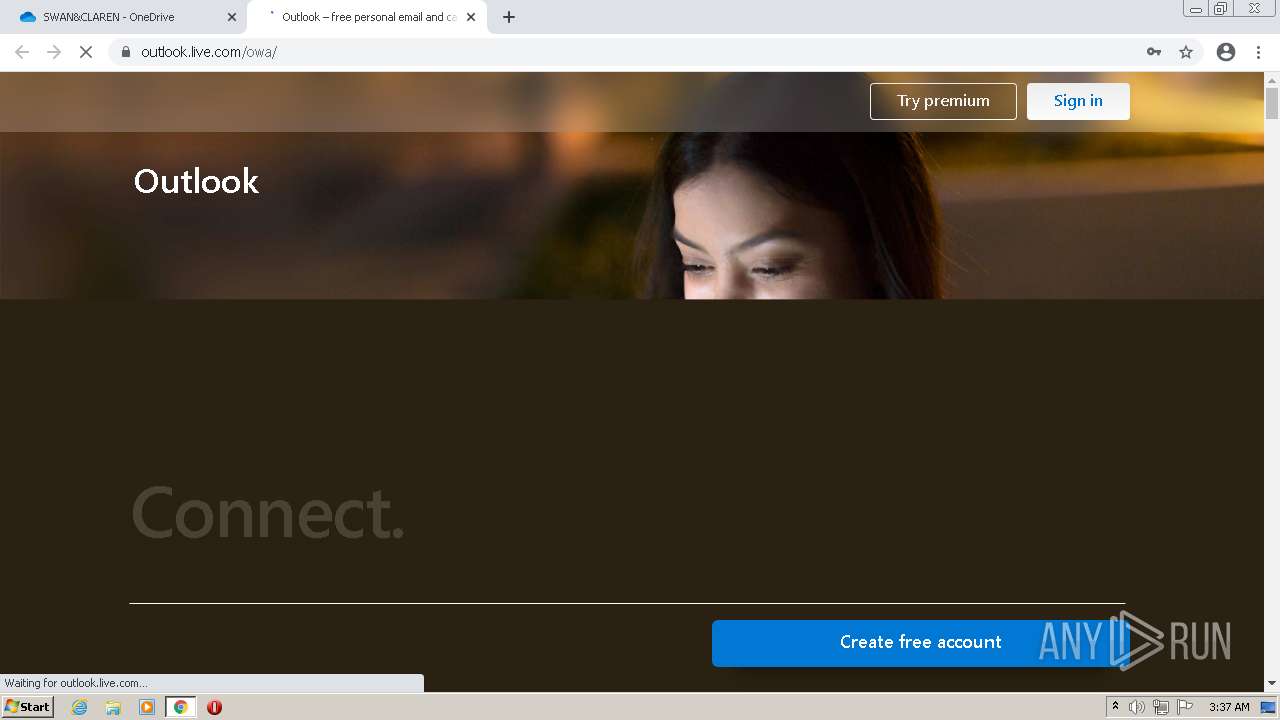Image resolution: width=1280 pixels, height=720 pixels.
Task: Open saved passwords key icon
Action: [x=1154, y=52]
